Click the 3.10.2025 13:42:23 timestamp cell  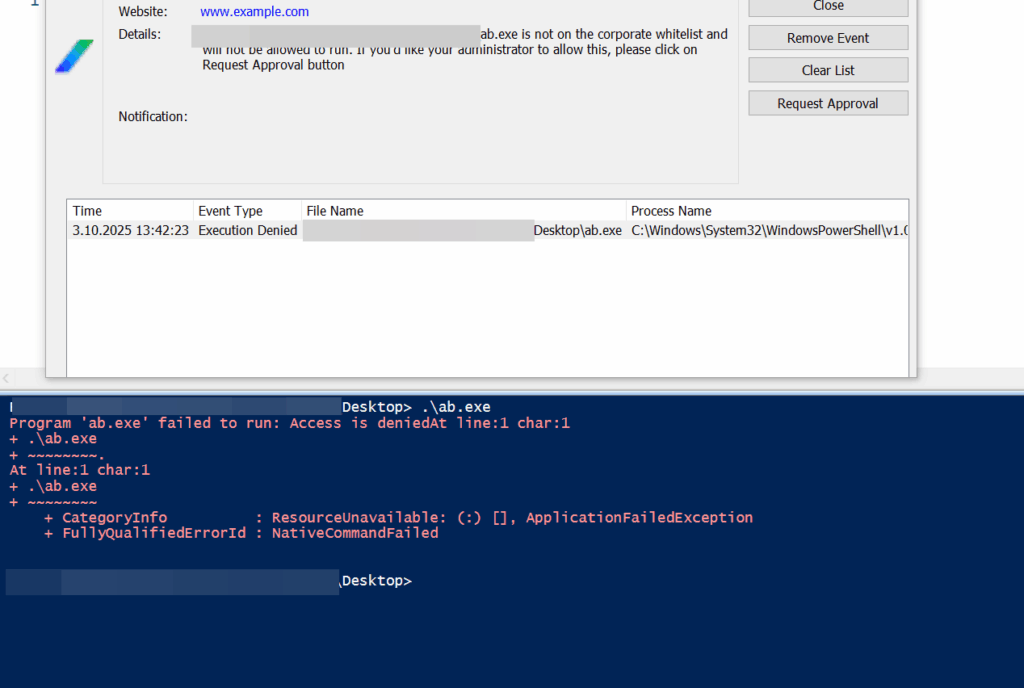130,230
